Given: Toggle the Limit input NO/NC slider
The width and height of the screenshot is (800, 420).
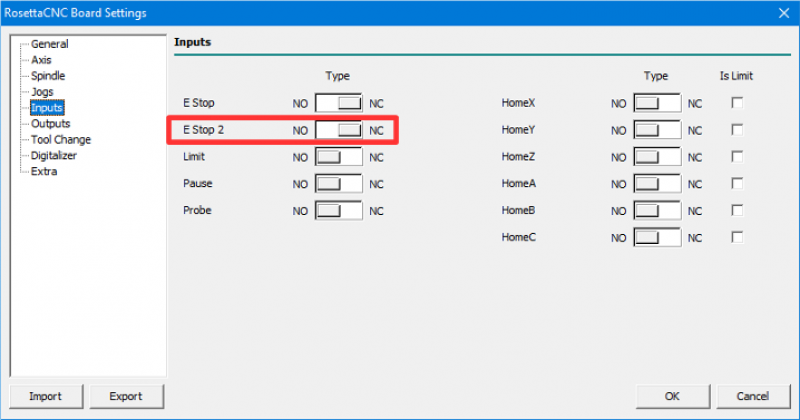Looking at the screenshot, I should [338, 157].
